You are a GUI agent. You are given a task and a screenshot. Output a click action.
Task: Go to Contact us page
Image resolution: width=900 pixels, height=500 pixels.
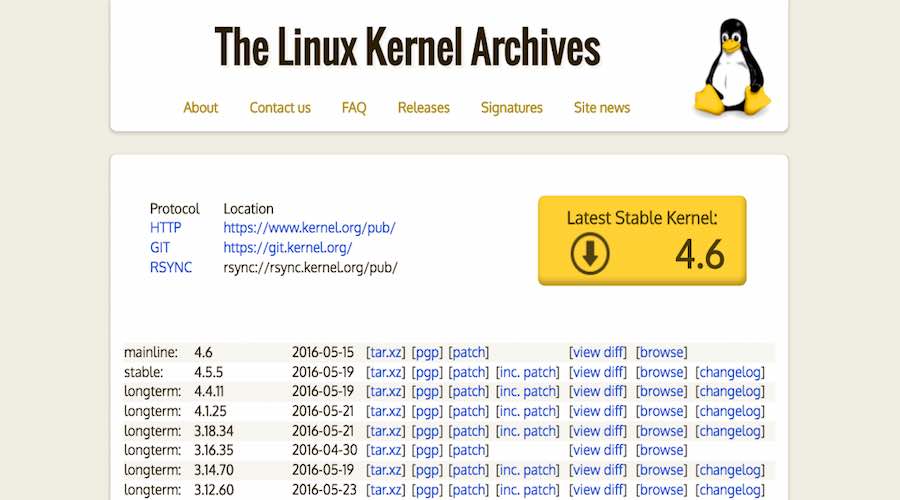click(280, 108)
